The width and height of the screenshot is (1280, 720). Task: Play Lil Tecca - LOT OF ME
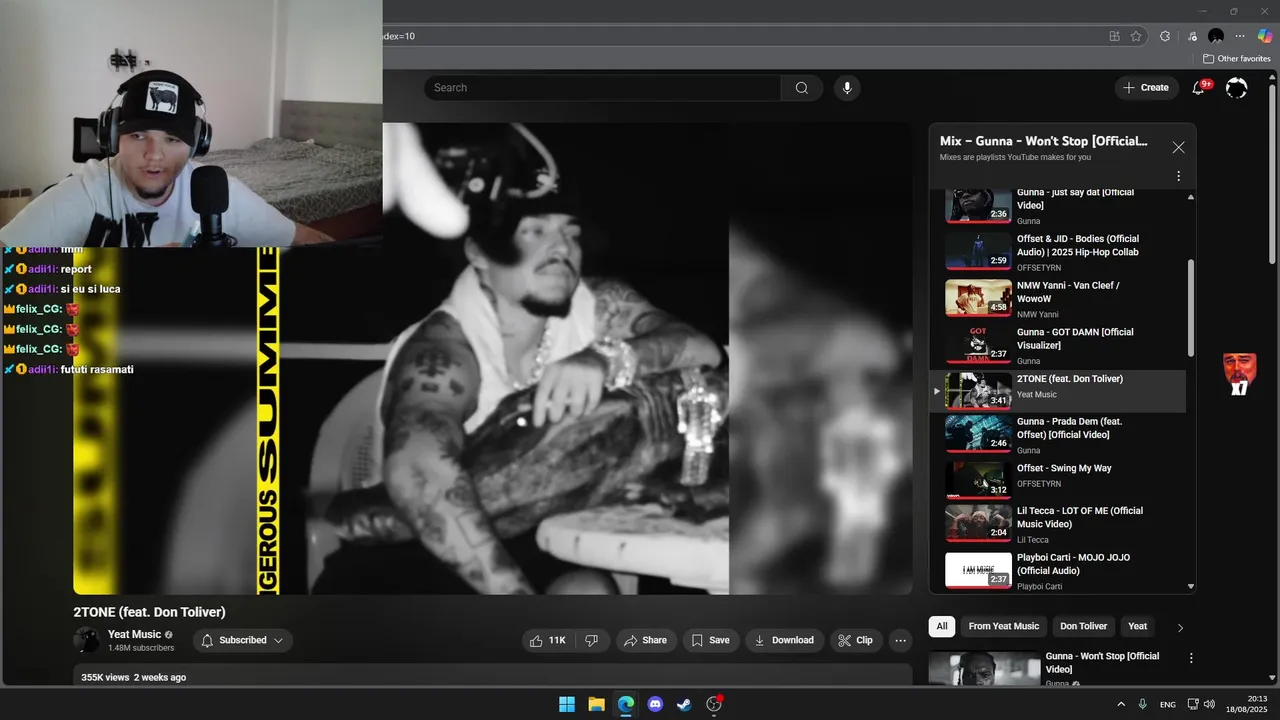point(1058,525)
